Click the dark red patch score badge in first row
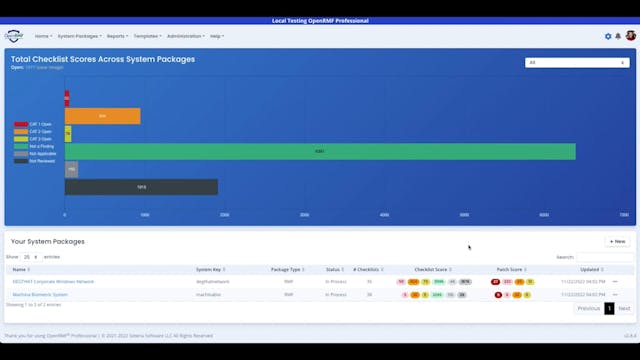This screenshot has height=360, width=640. tap(496, 282)
